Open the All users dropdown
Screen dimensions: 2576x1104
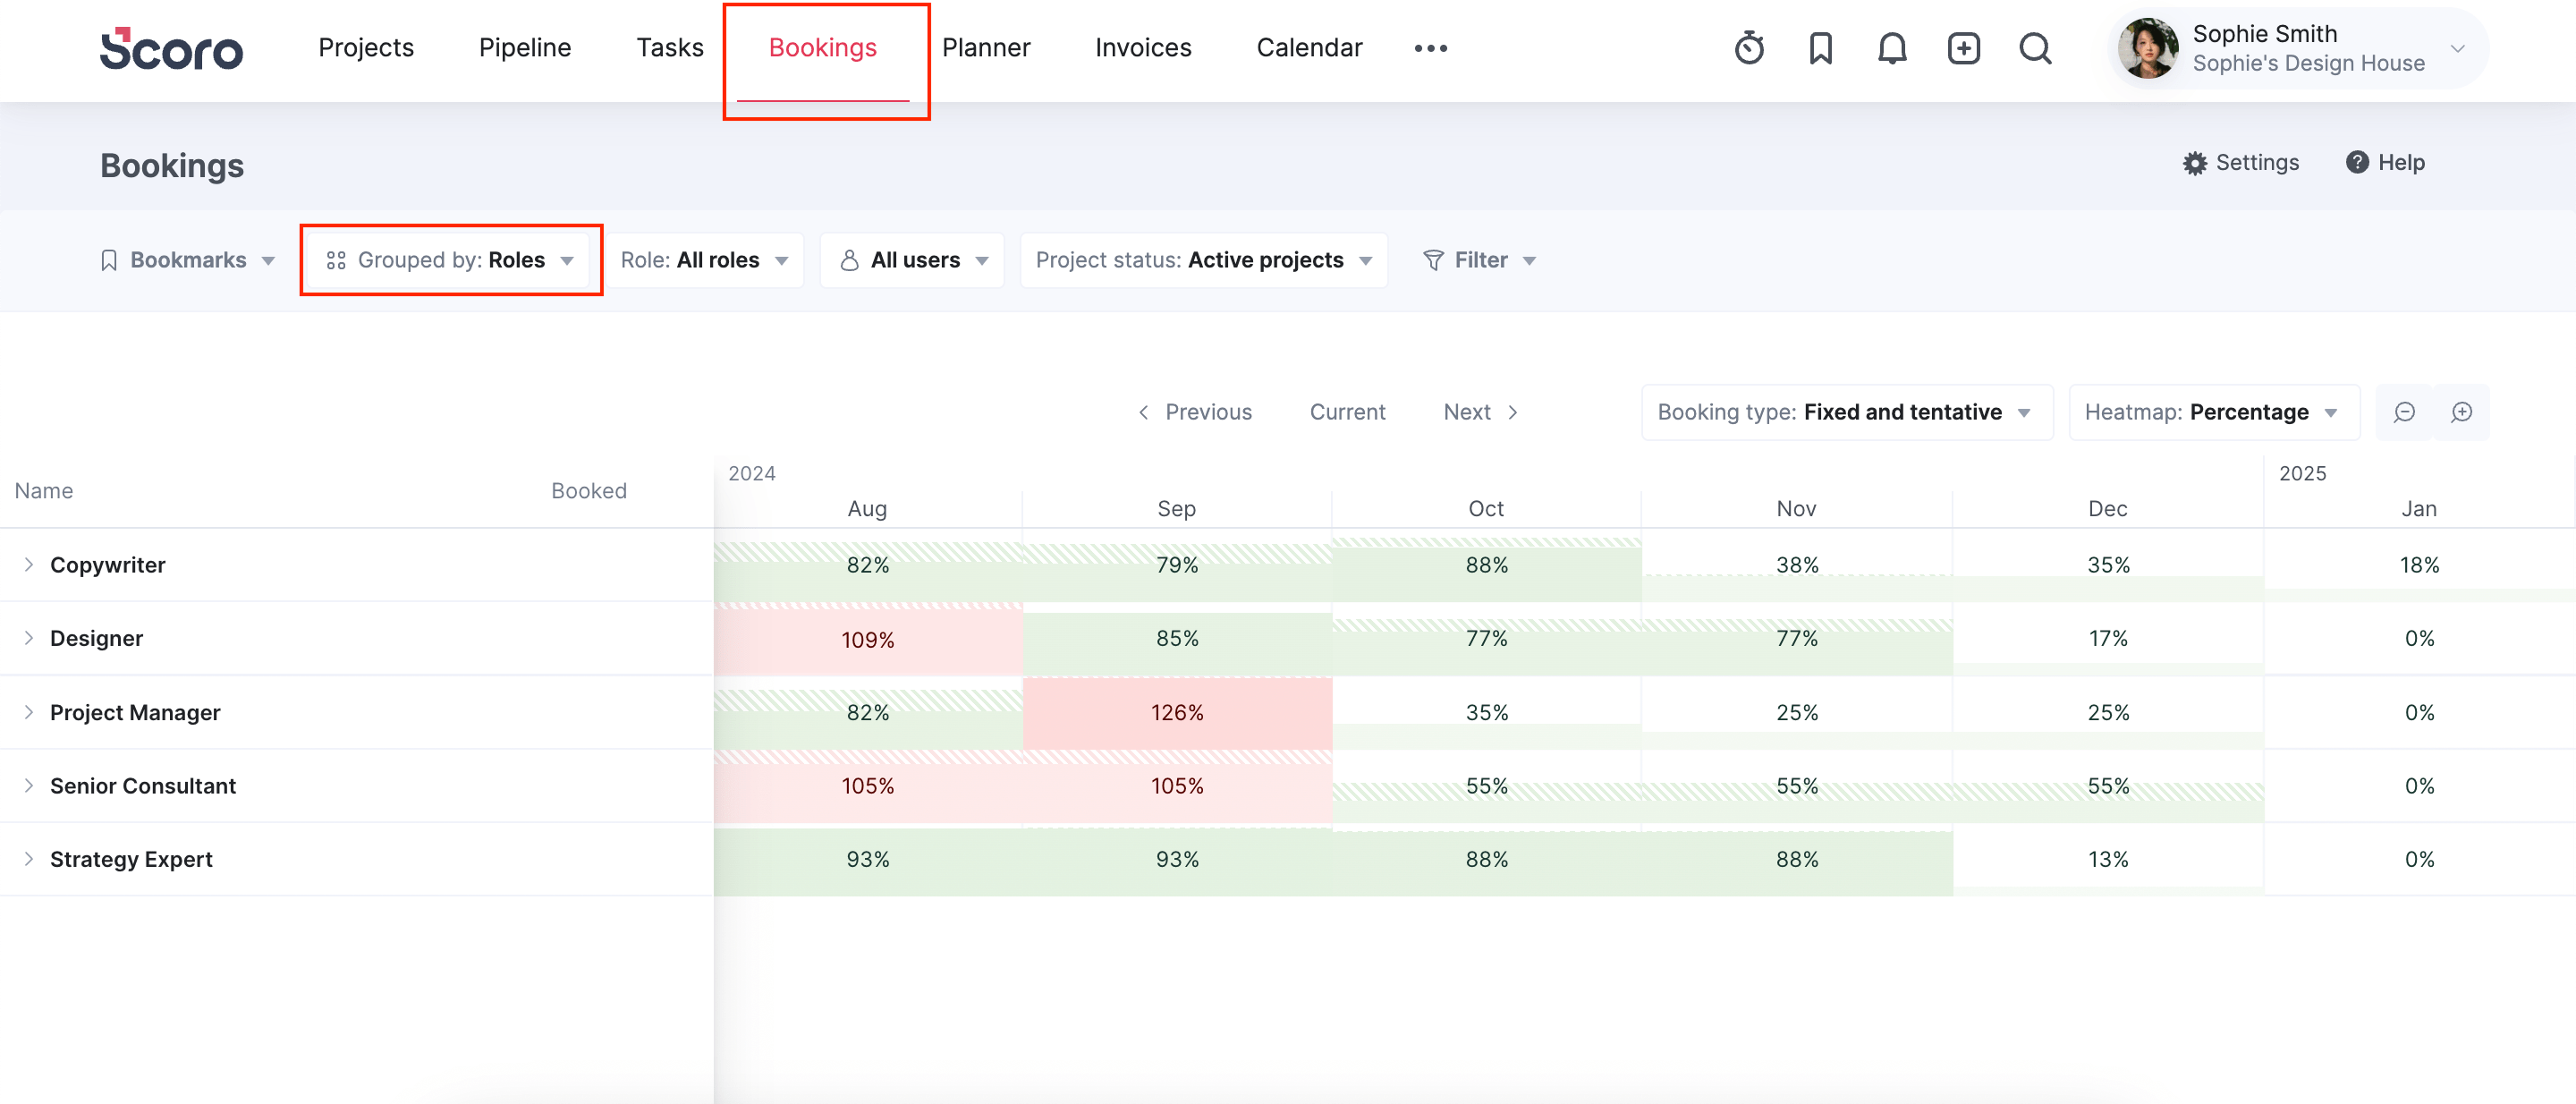pos(912,260)
